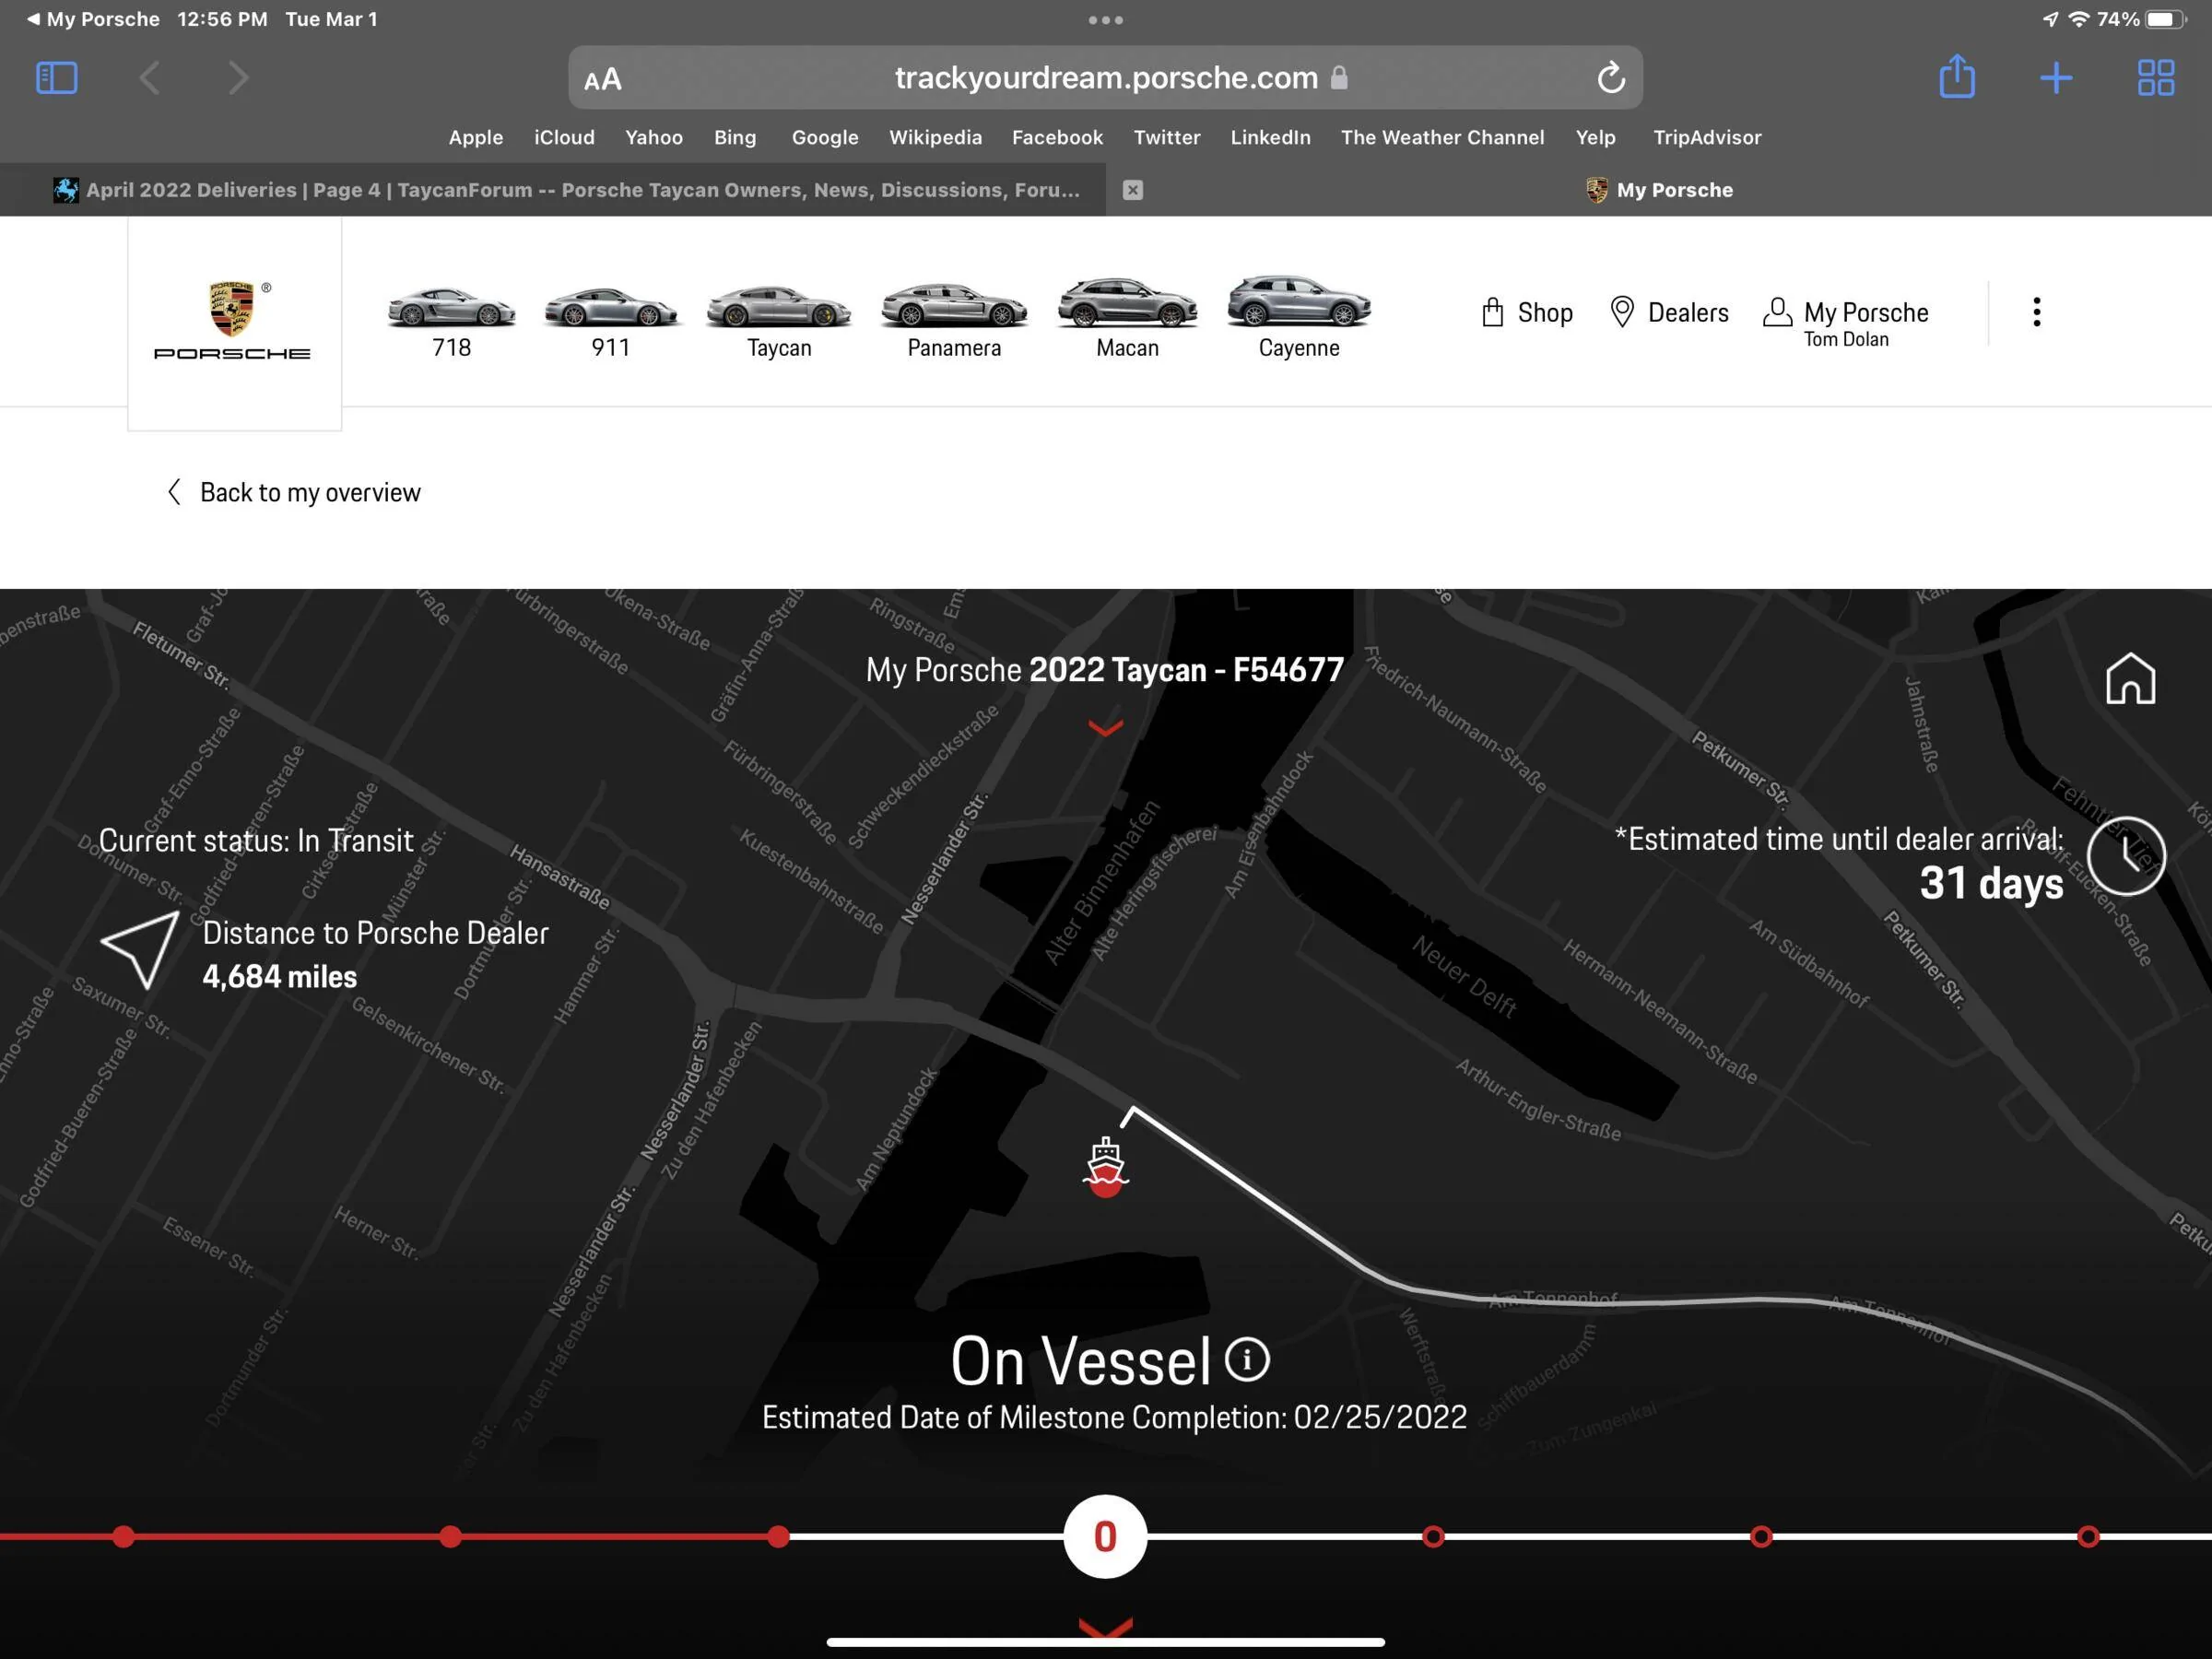Viewport: 2212px width, 1659px height.
Task: Click the first completed milestone dot
Action: pos(123,1537)
